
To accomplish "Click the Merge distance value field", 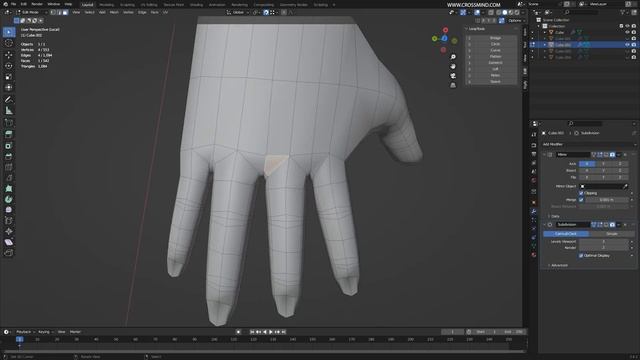I will [x=607, y=200].
